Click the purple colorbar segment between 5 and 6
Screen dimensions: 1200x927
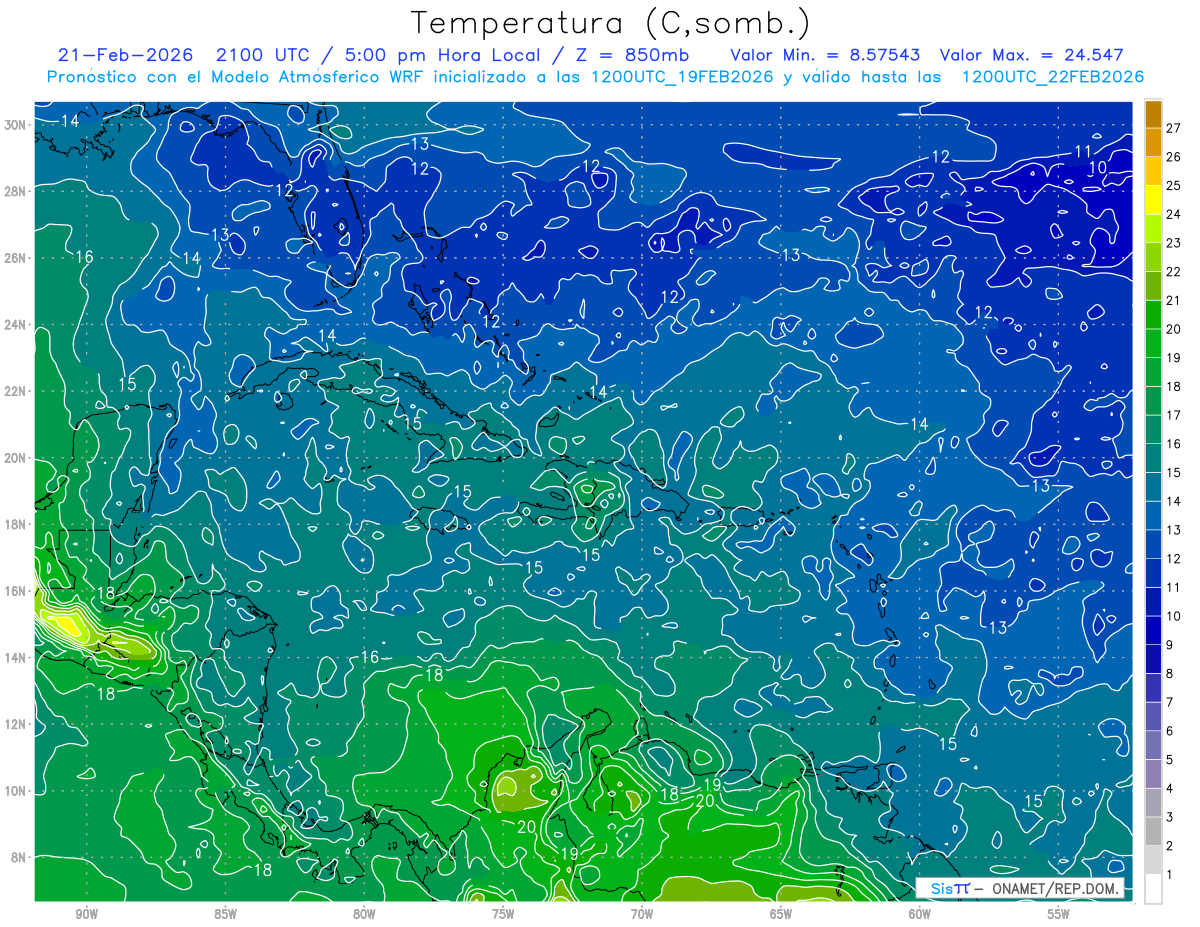point(1153,745)
